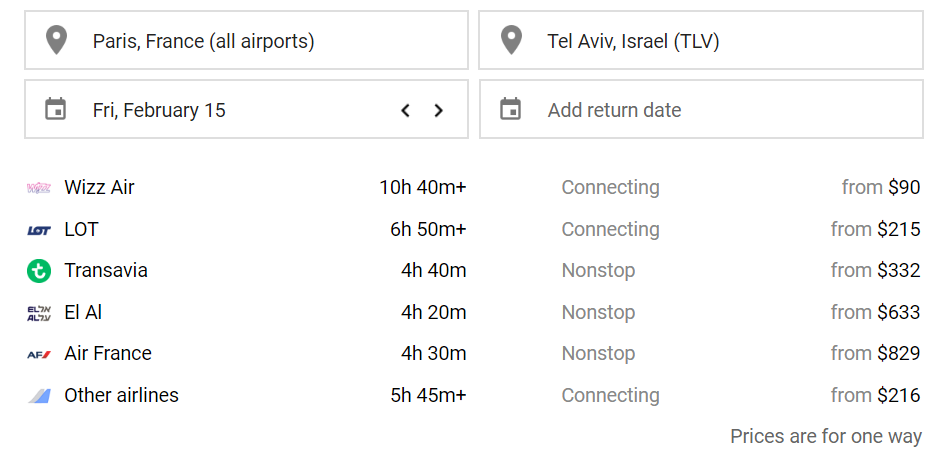Viewport: 944px width, 466px height.
Task: Click the Air France logo
Action: (39, 354)
